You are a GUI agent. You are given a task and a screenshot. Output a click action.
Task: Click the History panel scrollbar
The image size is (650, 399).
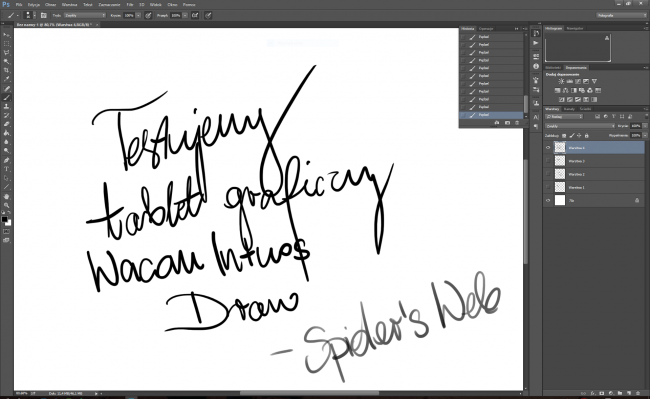526,104
